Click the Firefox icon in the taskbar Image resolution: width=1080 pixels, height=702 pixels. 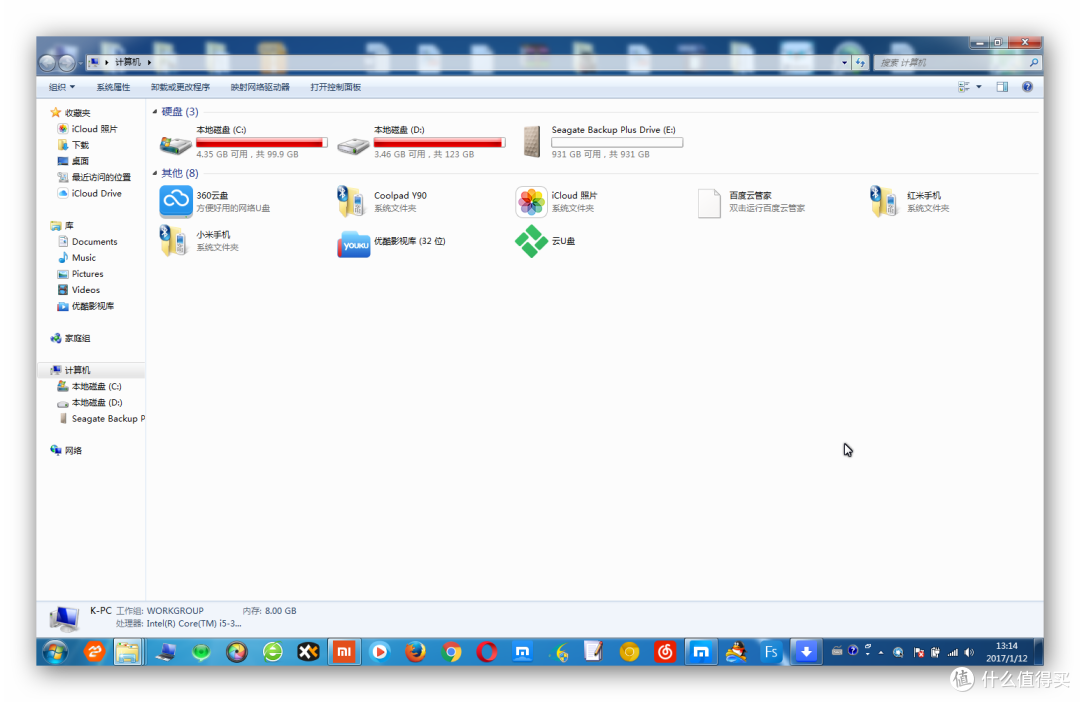(415, 651)
